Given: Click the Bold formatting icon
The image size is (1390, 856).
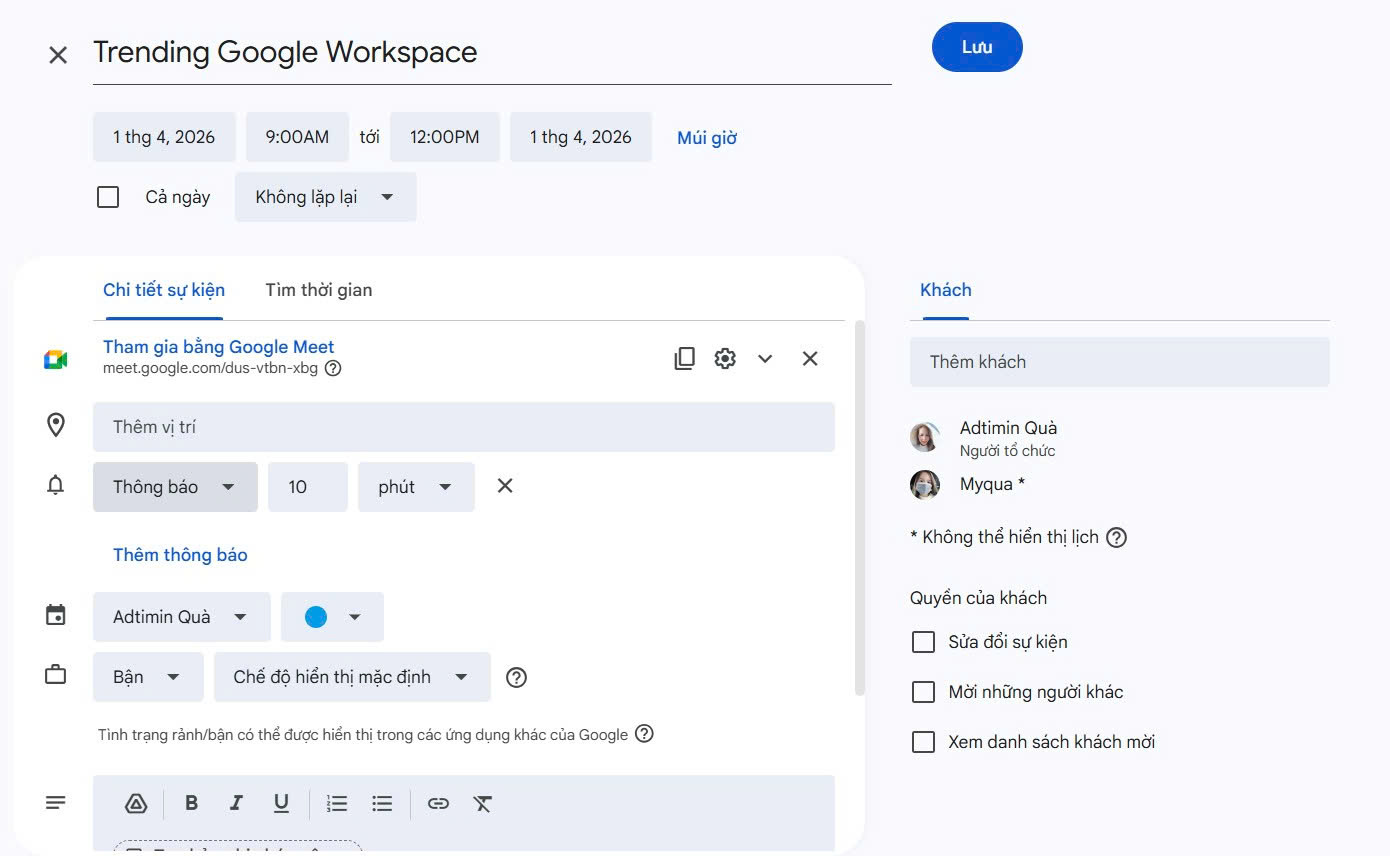Looking at the screenshot, I should coord(191,803).
